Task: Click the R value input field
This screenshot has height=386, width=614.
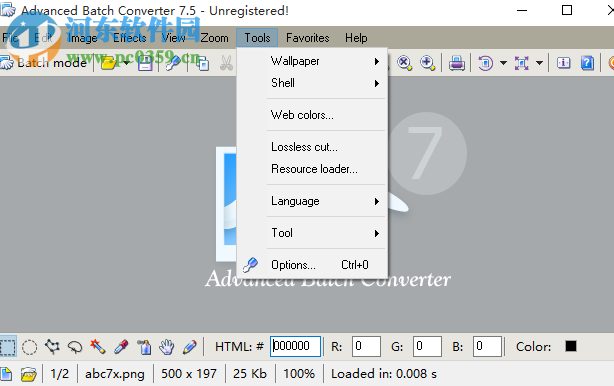Action: (366, 346)
